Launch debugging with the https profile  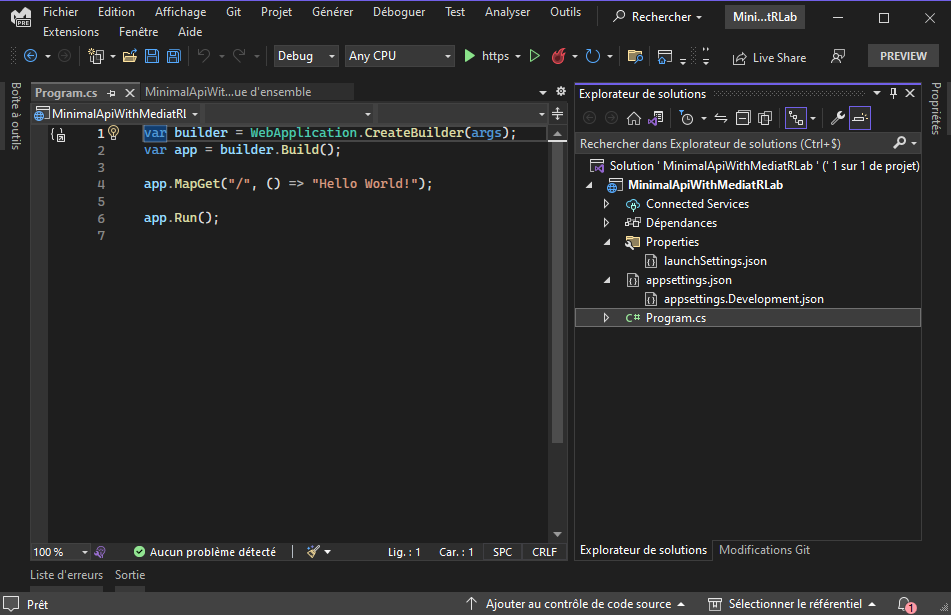click(470, 56)
